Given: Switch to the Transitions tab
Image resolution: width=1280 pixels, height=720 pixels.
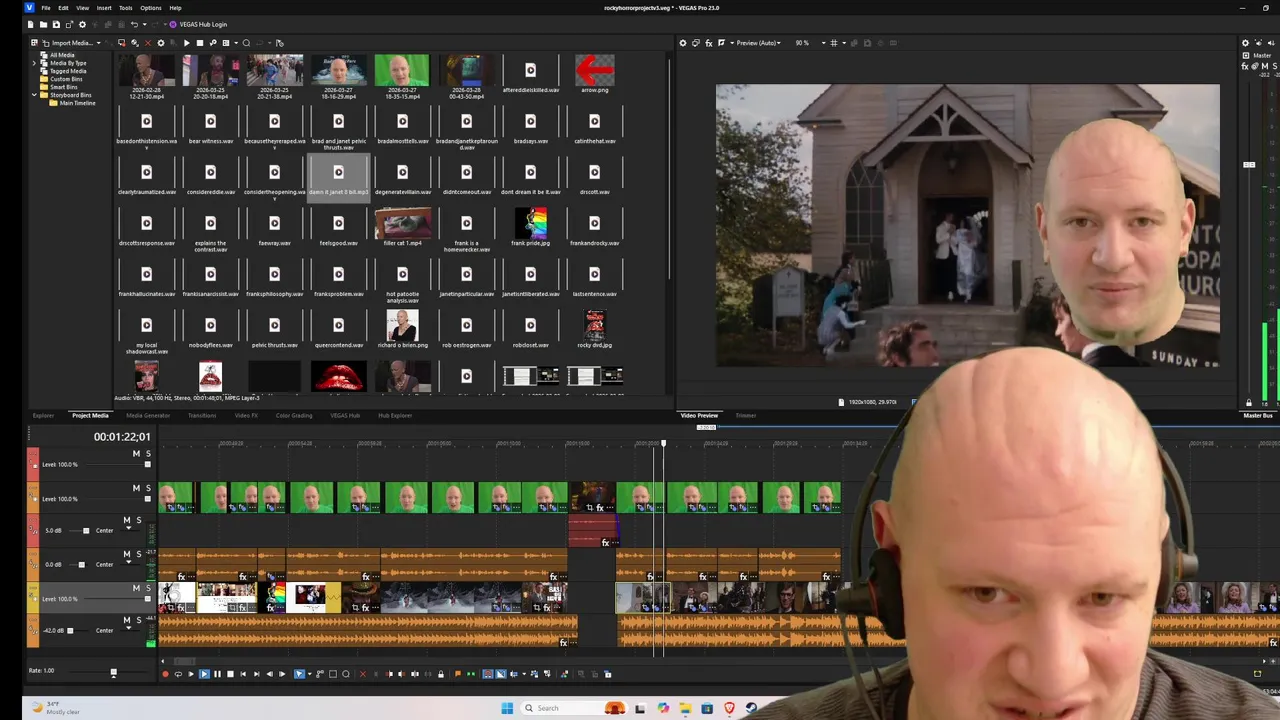Looking at the screenshot, I should (202, 415).
